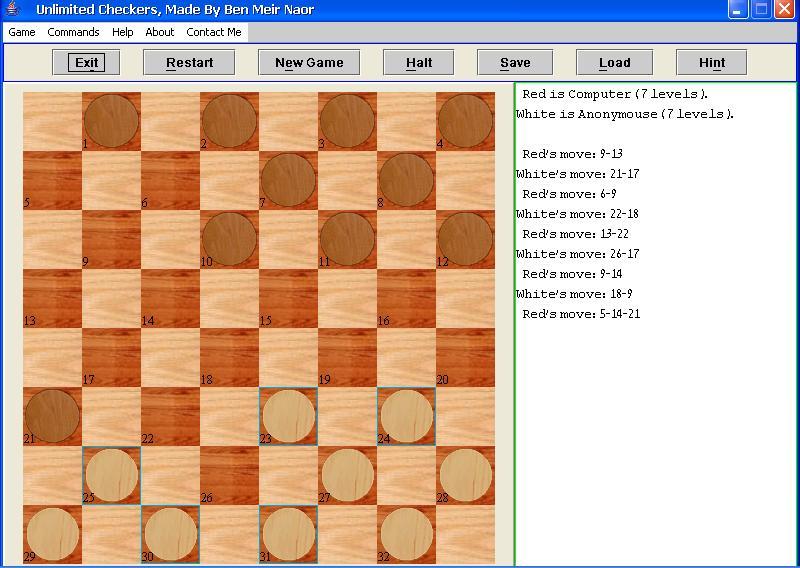
Task: Click the "Red's move: 13-22" log line
Action: (x=576, y=234)
